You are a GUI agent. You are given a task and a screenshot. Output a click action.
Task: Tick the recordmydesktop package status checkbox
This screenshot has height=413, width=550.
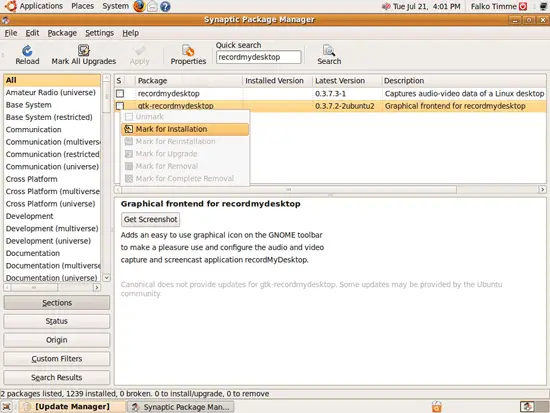[120, 93]
